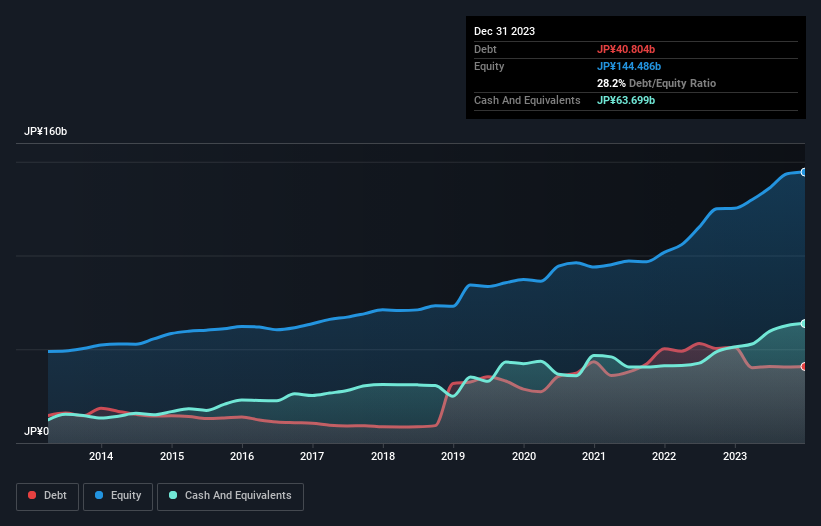The height and width of the screenshot is (526, 821).
Task: Click the 2023 x-axis label
Action: click(735, 457)
